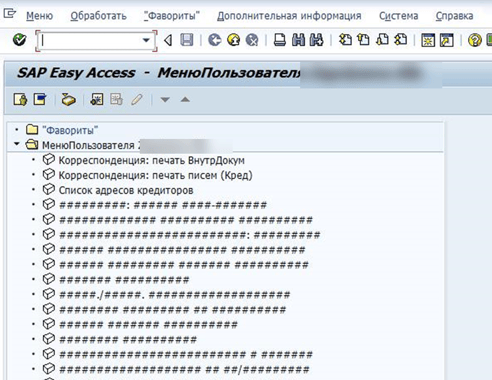Move favorite down with the down arrow
Viewport: 492px width, 380px height.
coord(165,99)
